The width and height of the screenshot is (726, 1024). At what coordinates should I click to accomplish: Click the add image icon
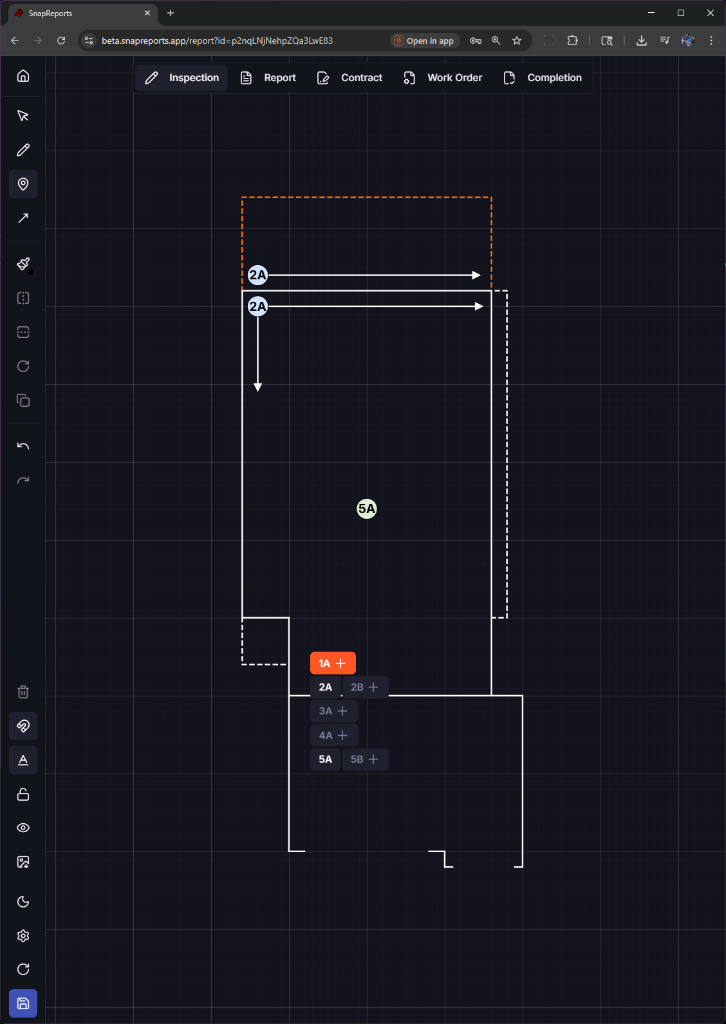pos(23,862)
